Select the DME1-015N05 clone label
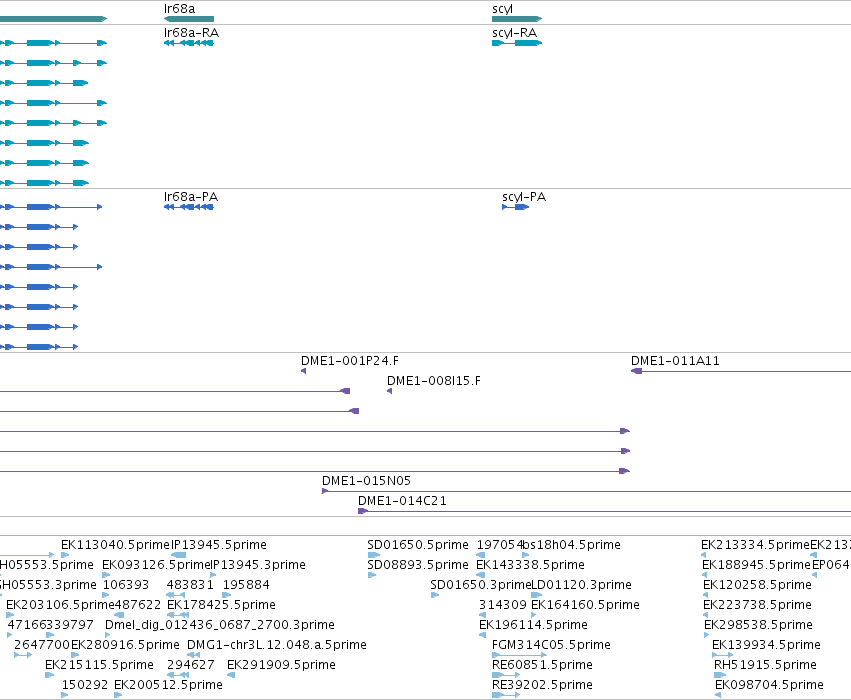The height and width of the screenshot is (700, 851). (x=366, y=480)
